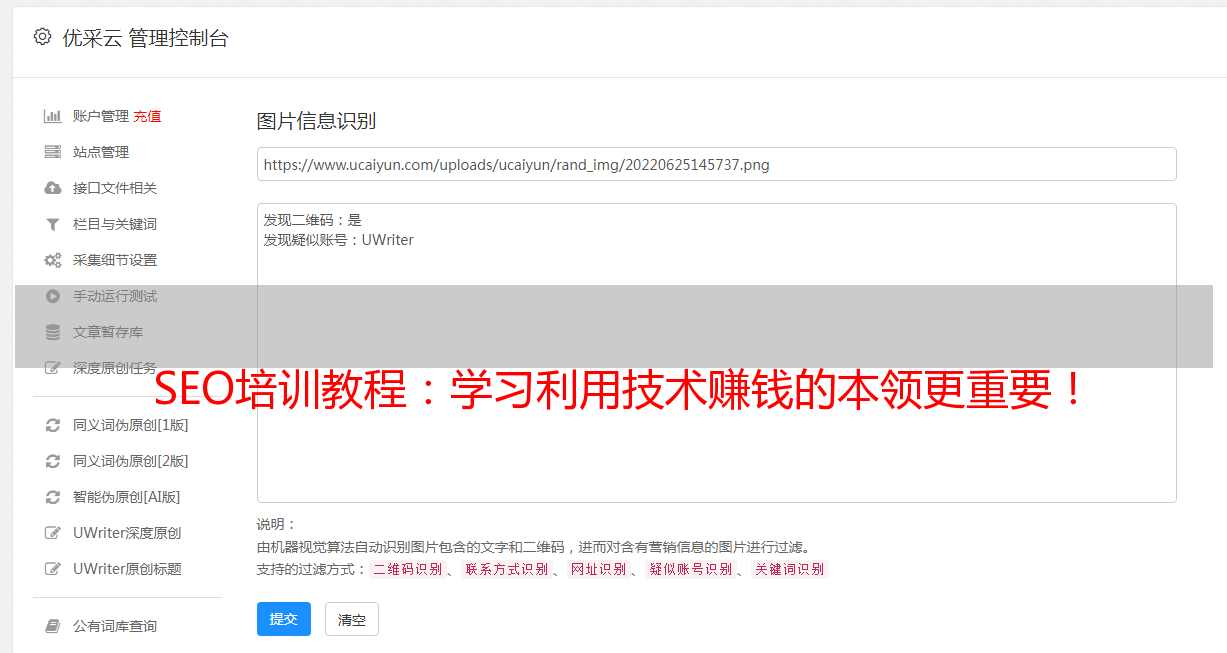This screenshot has width=1227, height=653.
Task: Click the edit icon beside UWriter原创标题
Action: click(53, 569)
